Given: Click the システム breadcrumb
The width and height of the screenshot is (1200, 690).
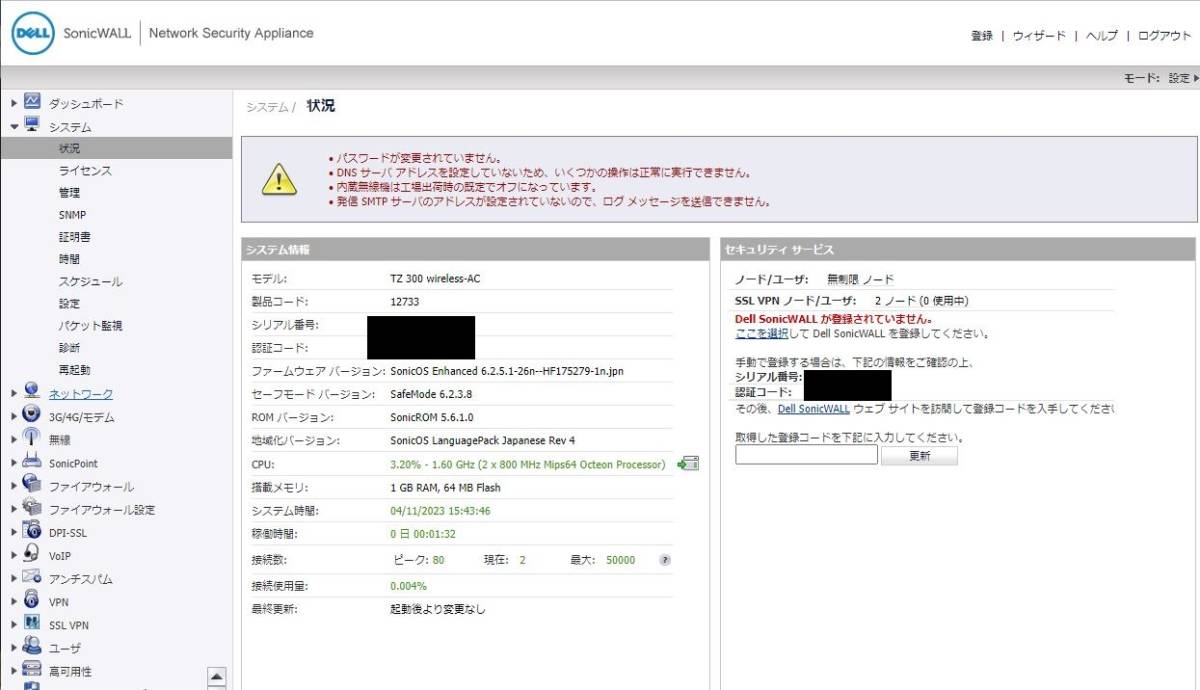Looking at the screenshot, I should coord(267,107).
